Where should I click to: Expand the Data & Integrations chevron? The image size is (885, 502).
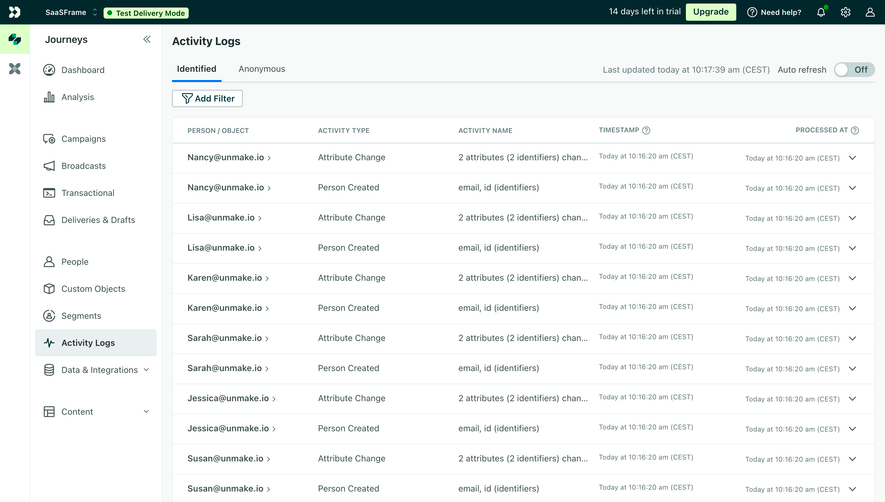(146, 370)
